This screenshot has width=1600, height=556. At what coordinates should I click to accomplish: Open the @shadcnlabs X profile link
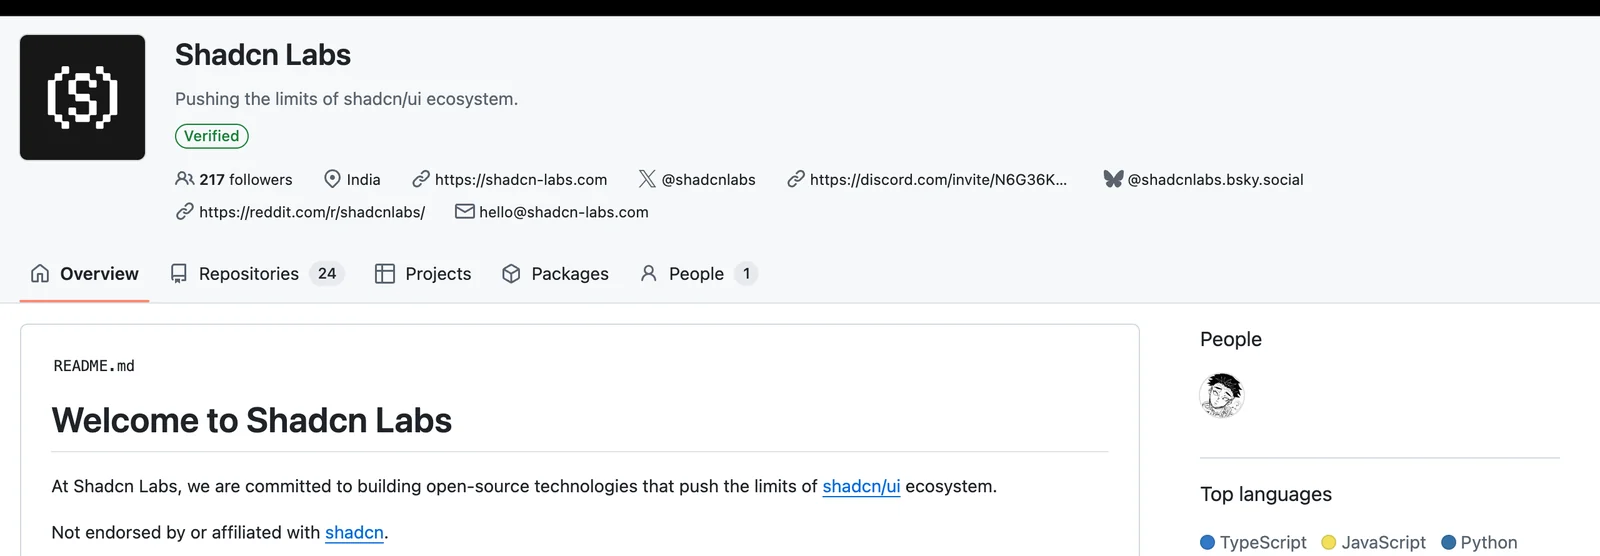click(708, 179)
